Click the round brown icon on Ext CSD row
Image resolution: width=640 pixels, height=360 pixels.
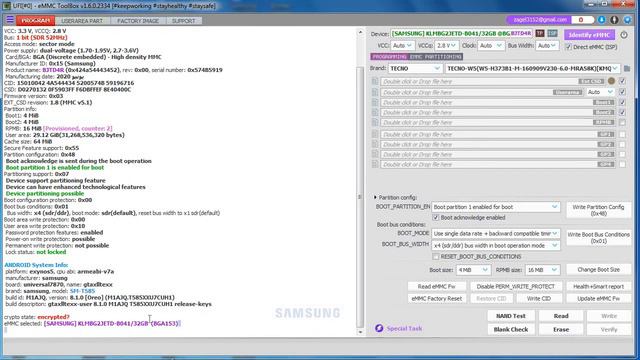tap(611, 81)
